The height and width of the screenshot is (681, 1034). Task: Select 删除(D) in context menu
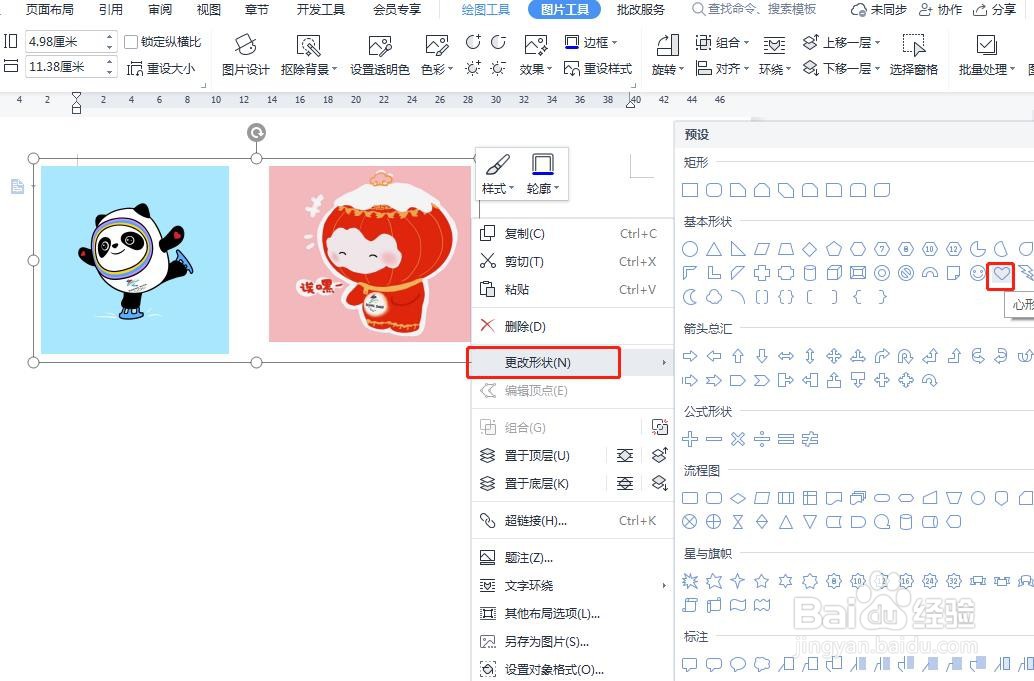[572, 326]
